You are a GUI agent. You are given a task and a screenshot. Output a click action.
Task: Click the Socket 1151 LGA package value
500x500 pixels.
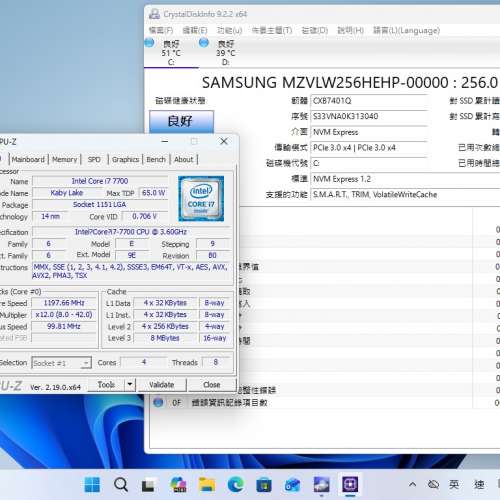coord(100,204)
